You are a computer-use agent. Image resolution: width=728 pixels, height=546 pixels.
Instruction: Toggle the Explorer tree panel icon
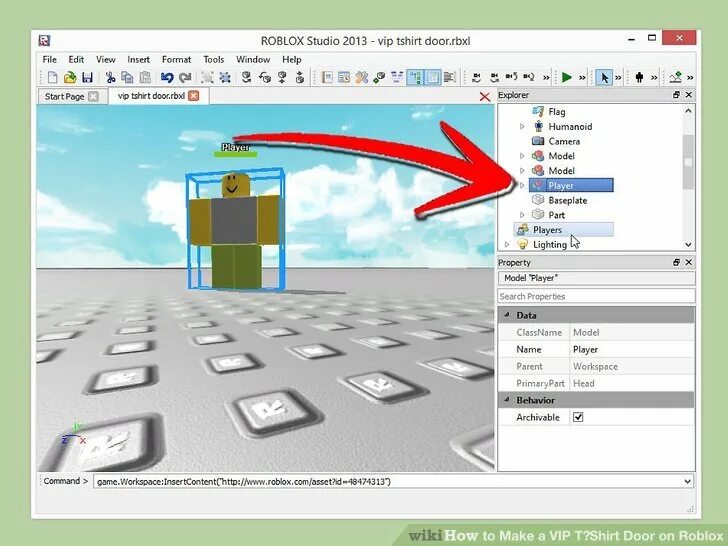coord(415,77)
